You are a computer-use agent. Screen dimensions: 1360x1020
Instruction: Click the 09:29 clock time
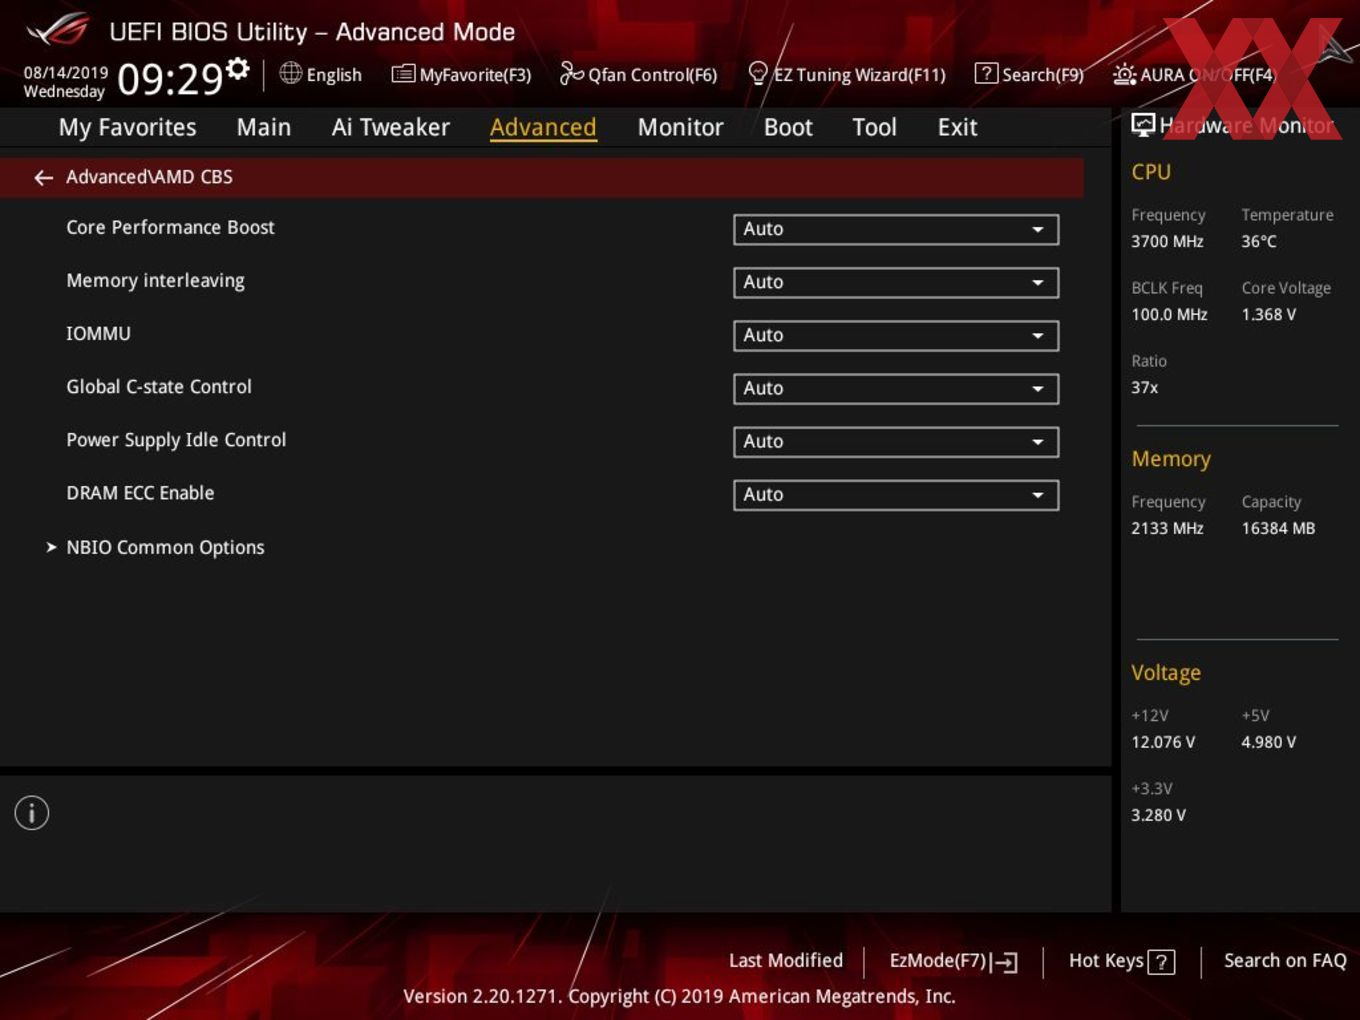(170, 79)
